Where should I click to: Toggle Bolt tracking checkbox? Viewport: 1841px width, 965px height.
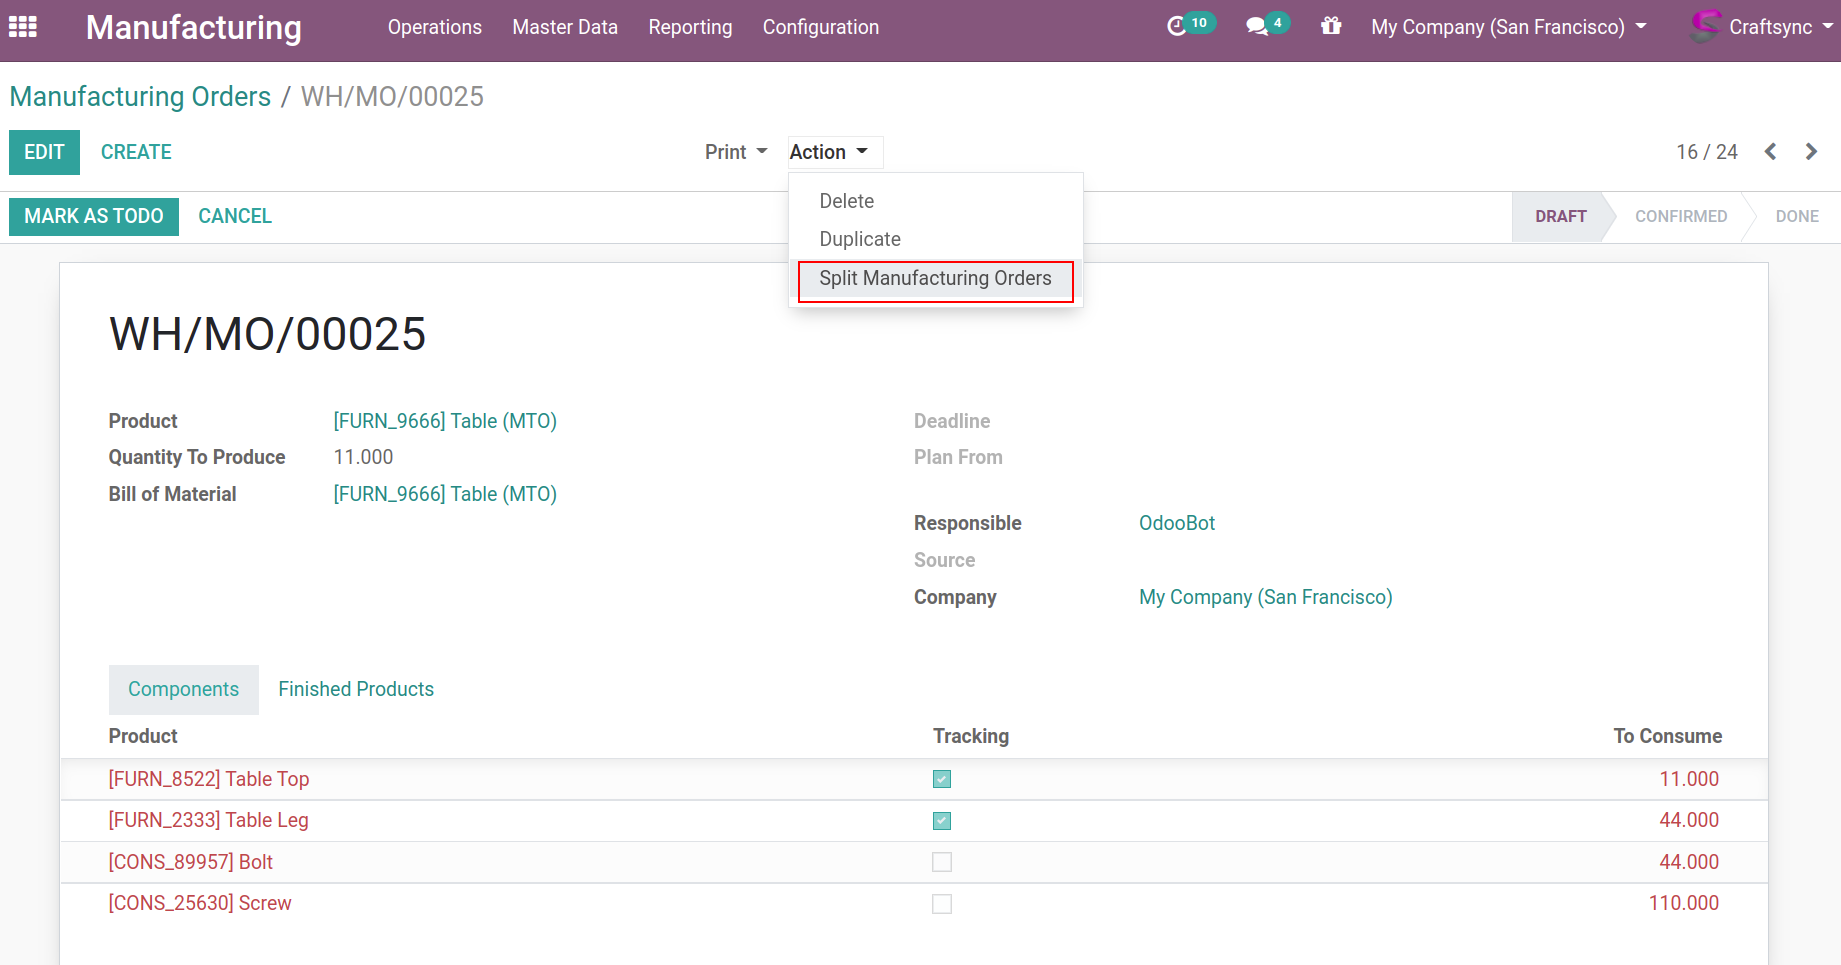pyautogui.click(x=942, y=862)
